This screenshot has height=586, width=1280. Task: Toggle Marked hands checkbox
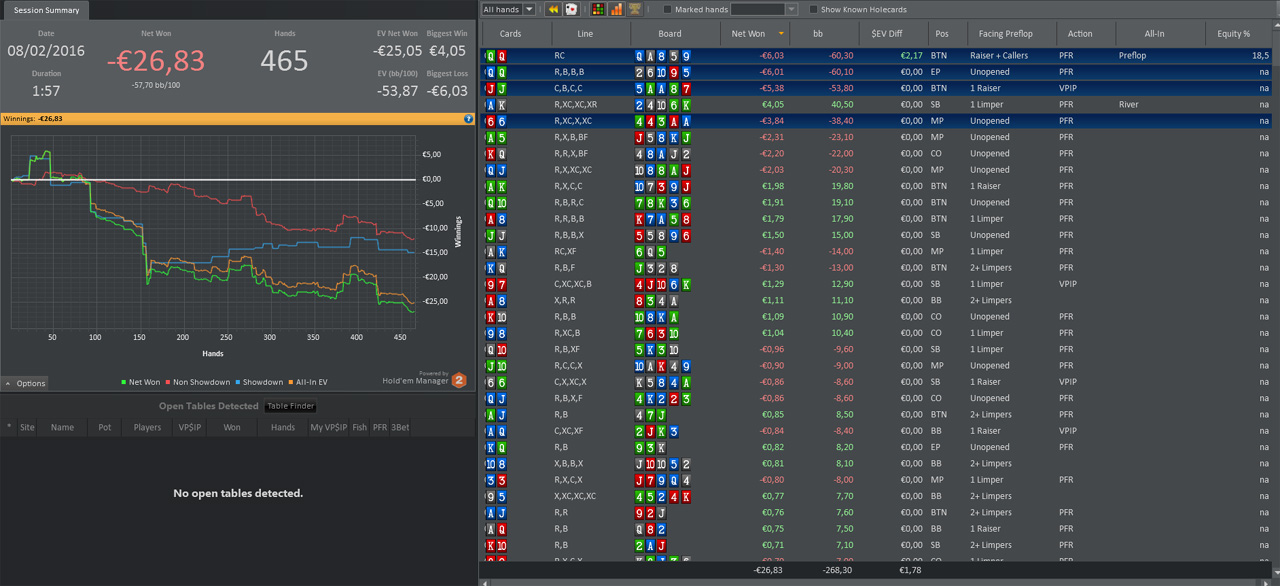[x=667, y=9]
